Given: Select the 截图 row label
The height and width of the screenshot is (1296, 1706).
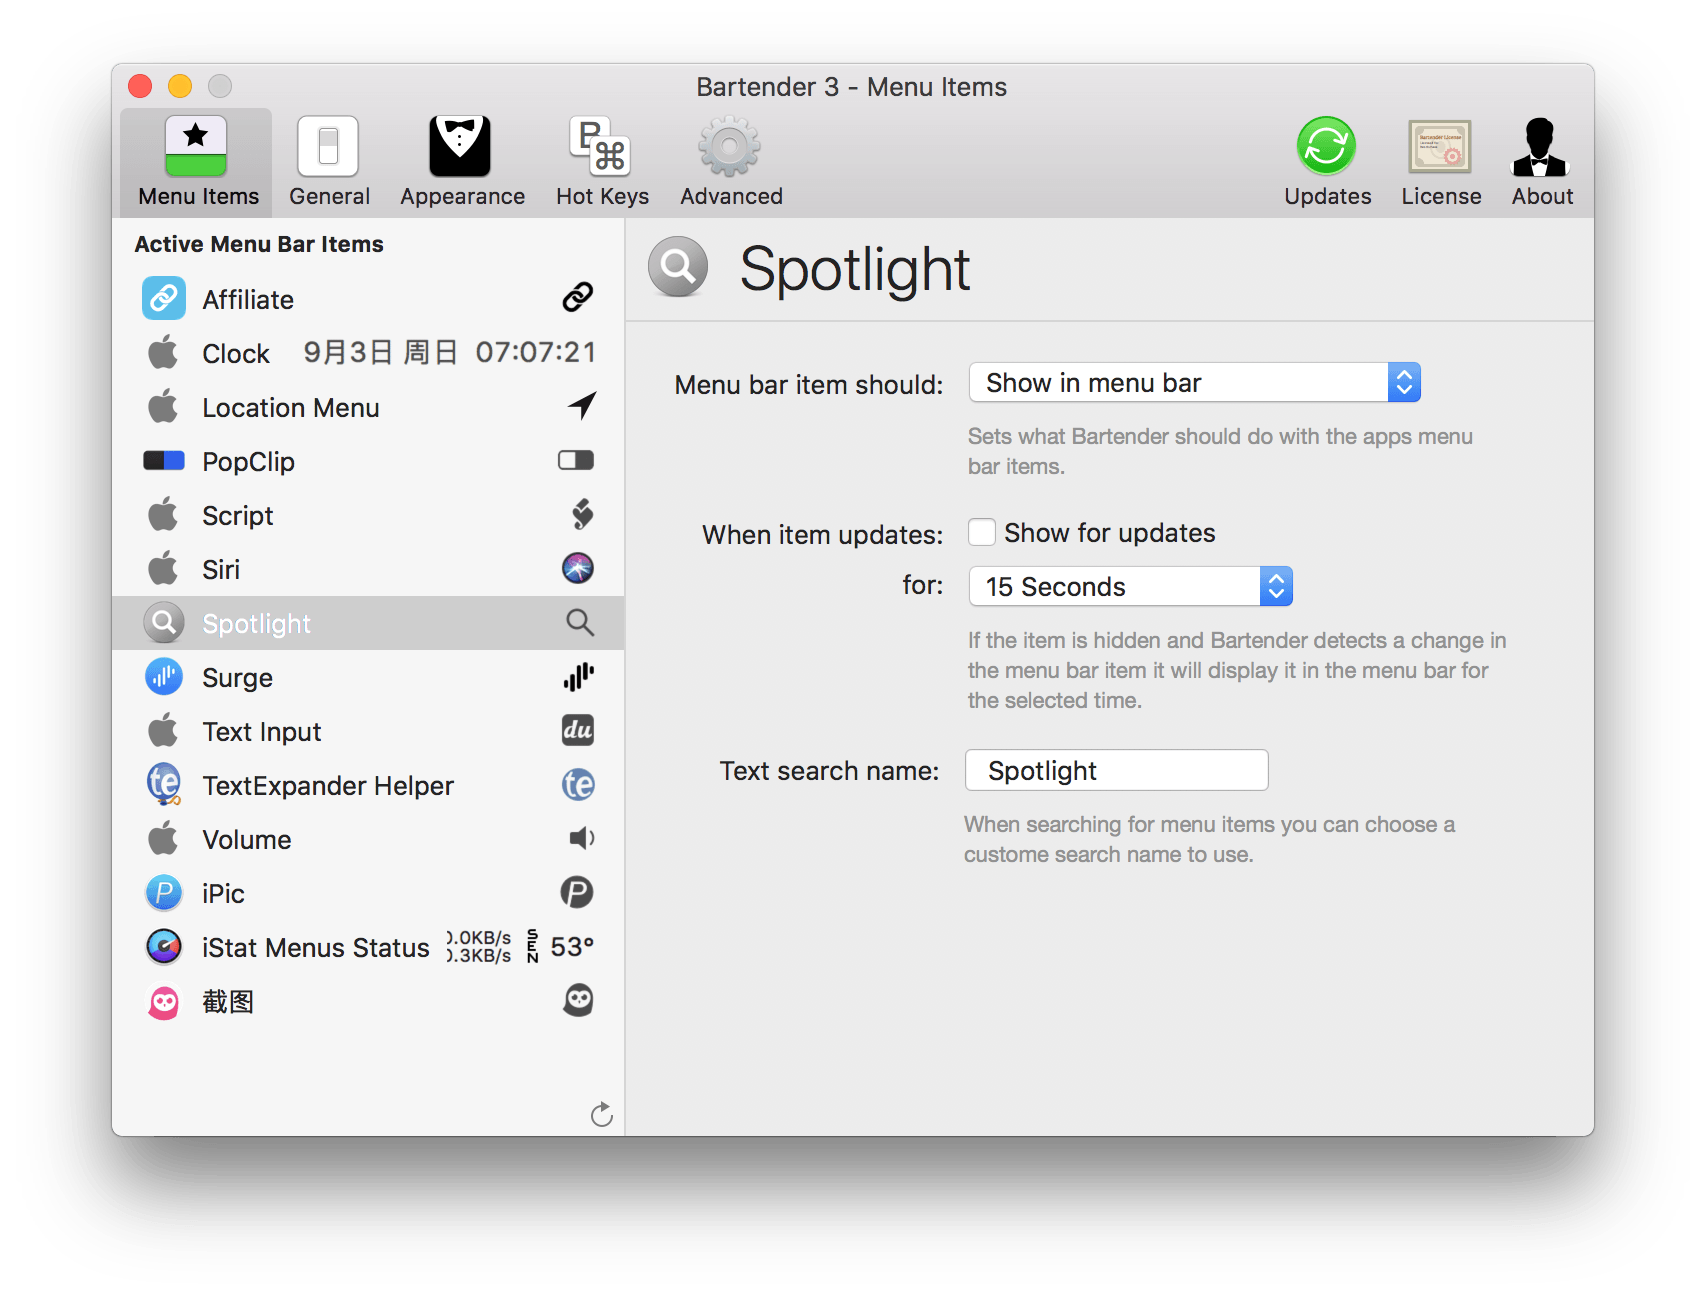Looking at the screenshot, I should [x=228, y=1001].
